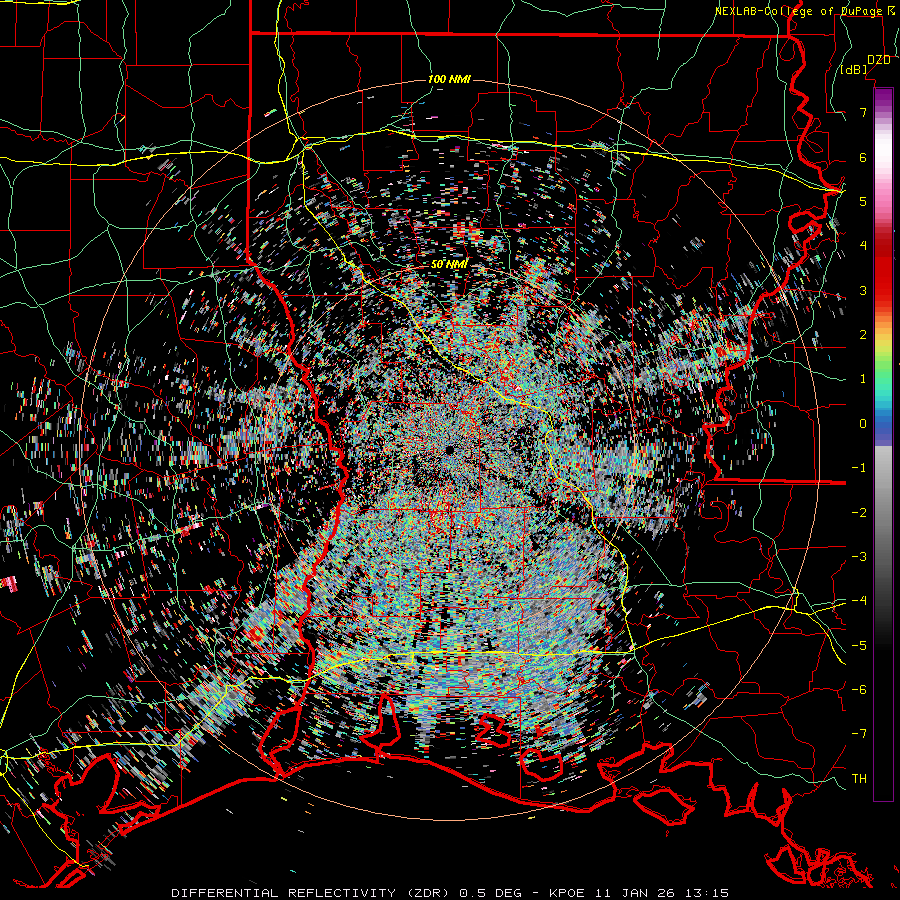
Task: Click the legend value -4
Action: 859,601
